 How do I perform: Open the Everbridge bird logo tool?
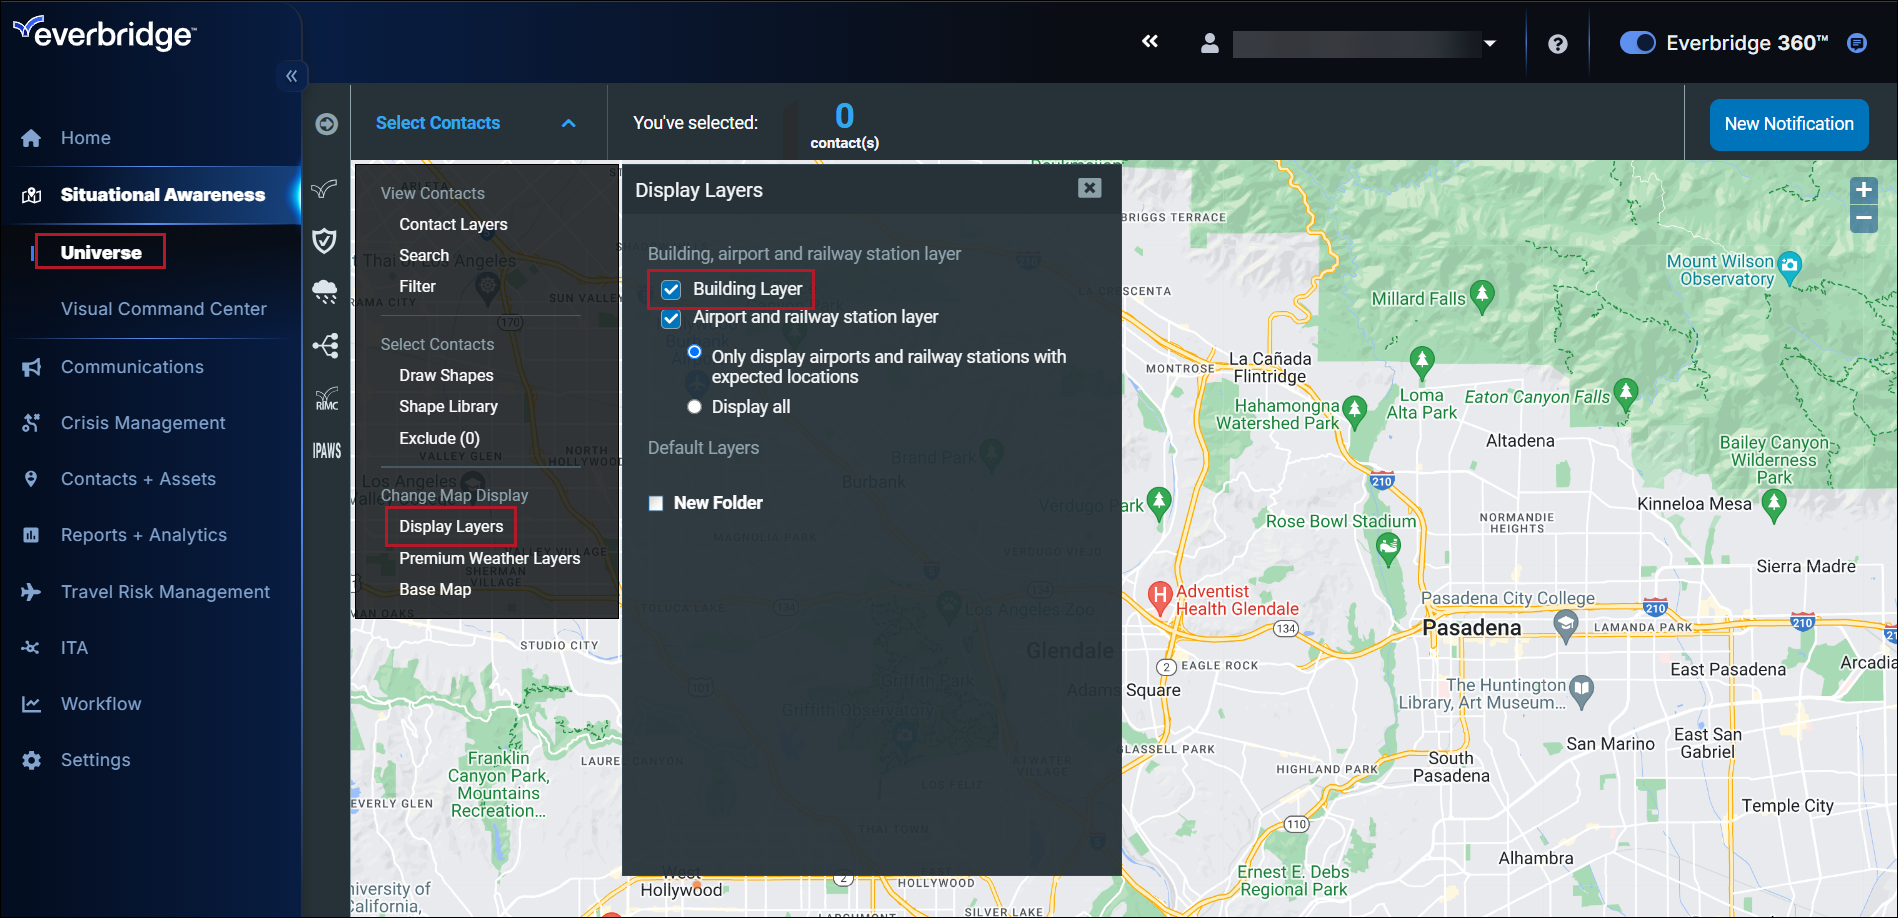324,189
